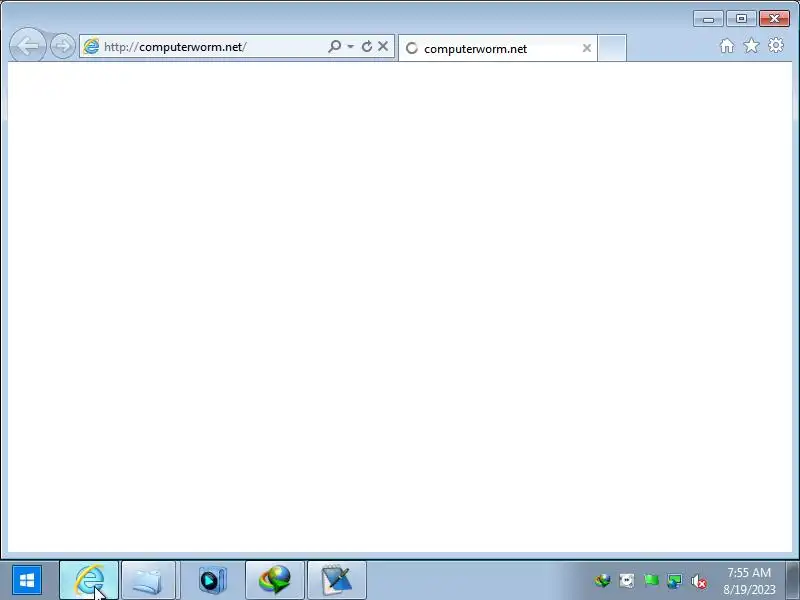Viewport: 800px width, 600px height.
Task: Open the Internet Download Manager taskbar icon
Action: (x=274, y=580)
